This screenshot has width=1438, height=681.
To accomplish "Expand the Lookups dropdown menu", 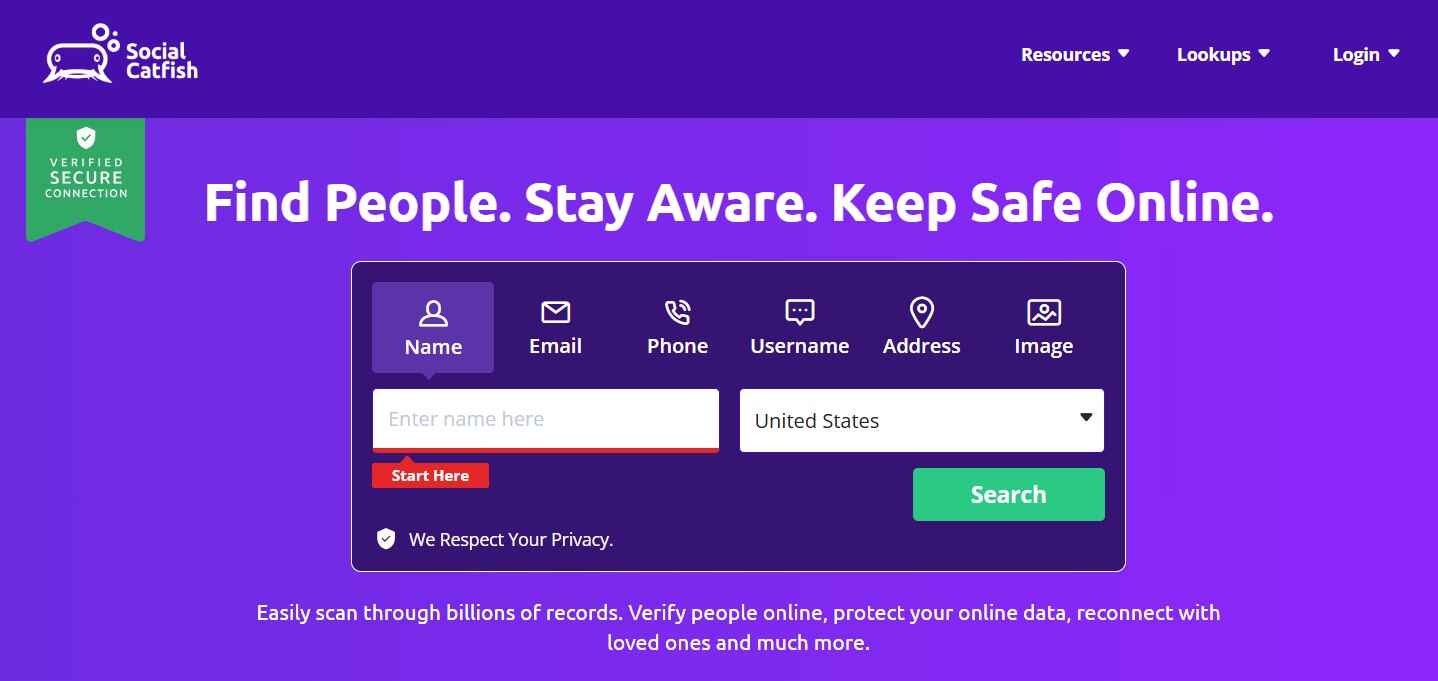I will click(x=1223, y=55).
